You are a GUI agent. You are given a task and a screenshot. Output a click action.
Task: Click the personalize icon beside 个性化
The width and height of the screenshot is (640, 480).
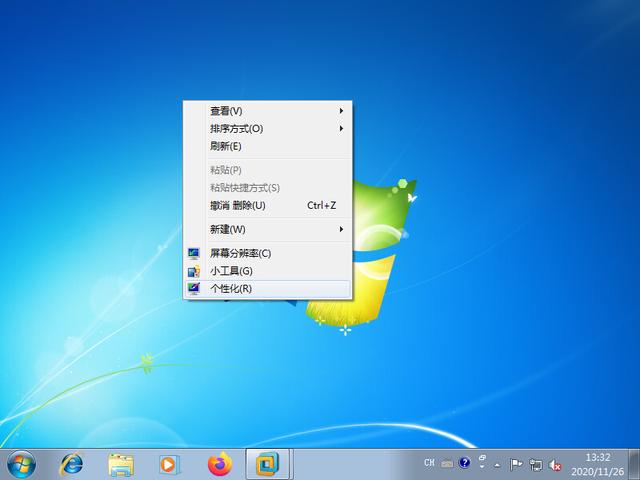point(193,289)
